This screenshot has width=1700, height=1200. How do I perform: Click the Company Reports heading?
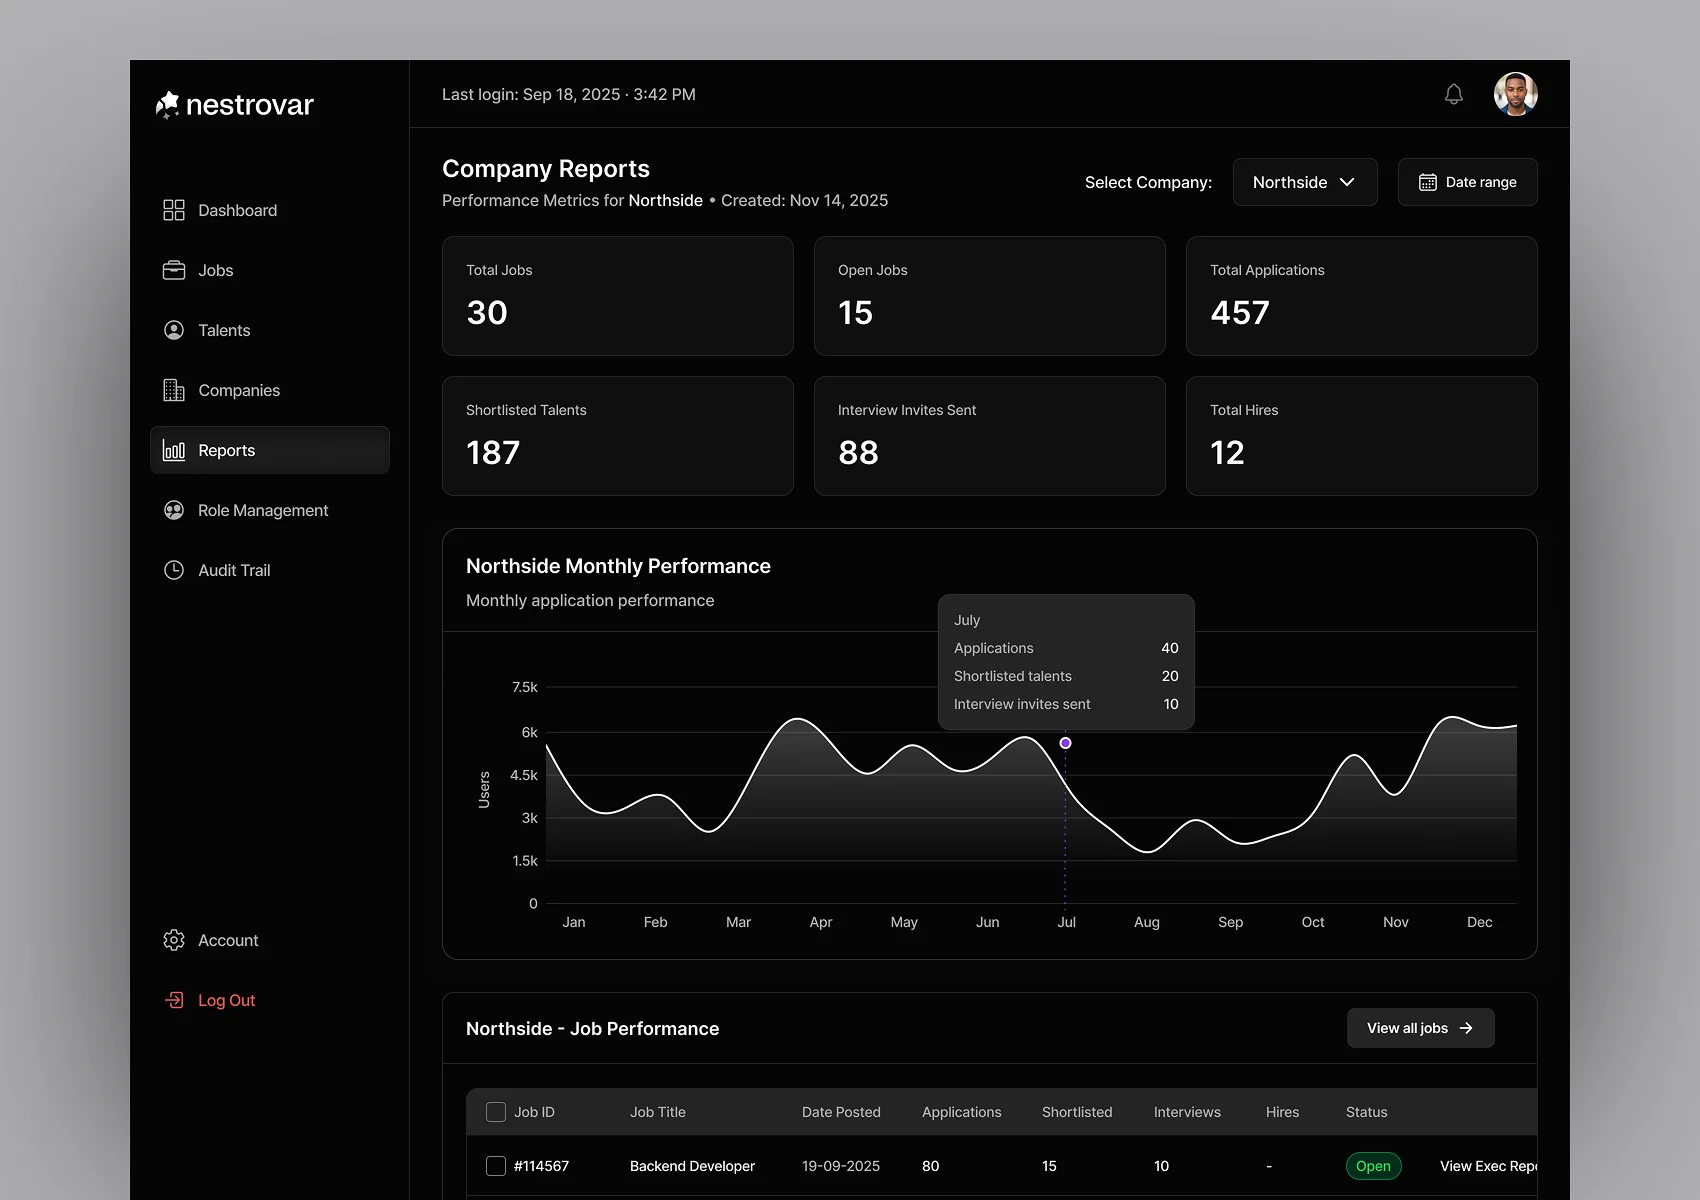[546, 169]
